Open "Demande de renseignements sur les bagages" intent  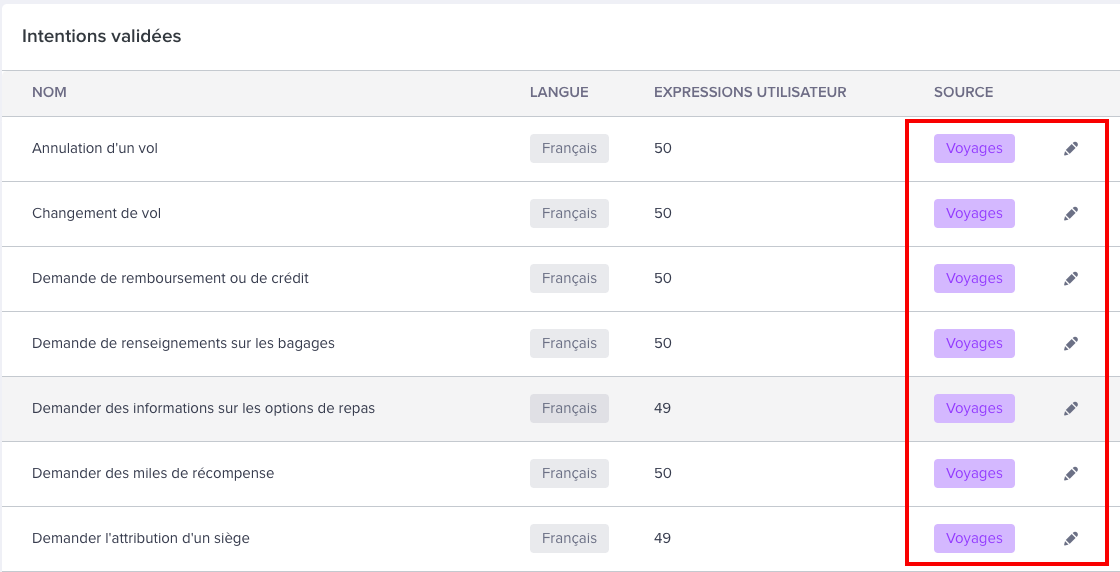click(183, 344)
